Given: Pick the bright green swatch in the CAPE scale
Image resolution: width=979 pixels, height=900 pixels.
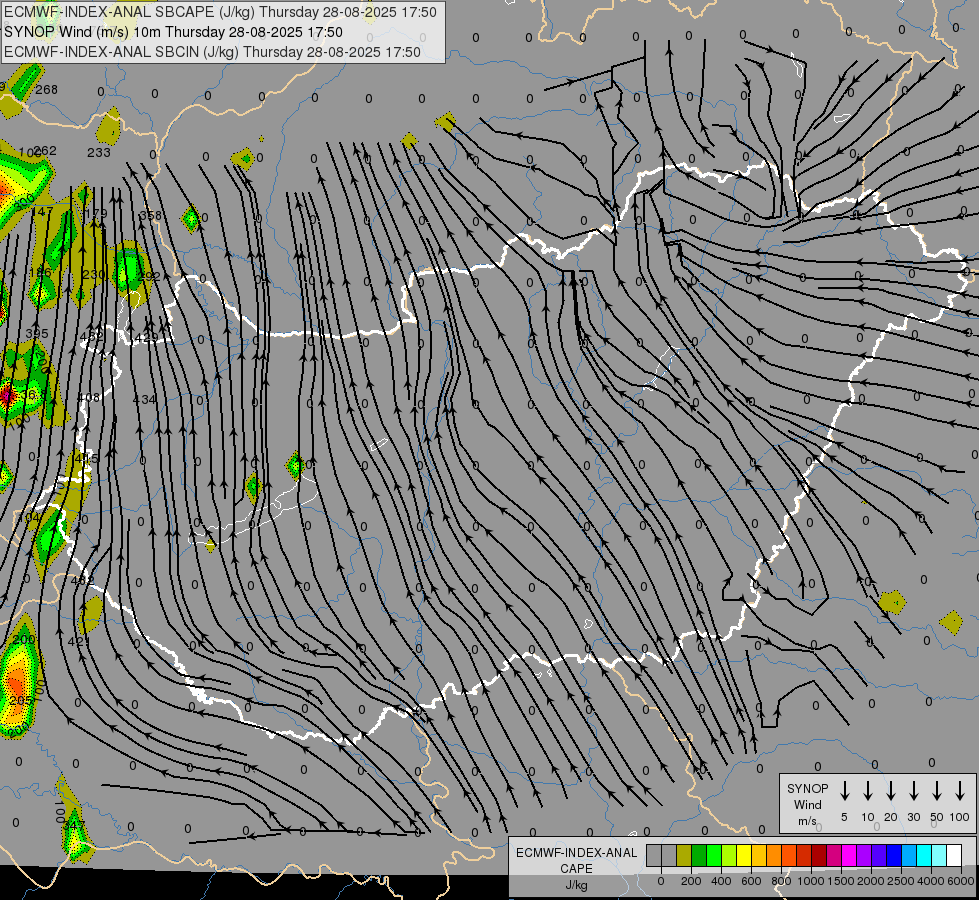Looking at the screenshot, I should point(714,855).
